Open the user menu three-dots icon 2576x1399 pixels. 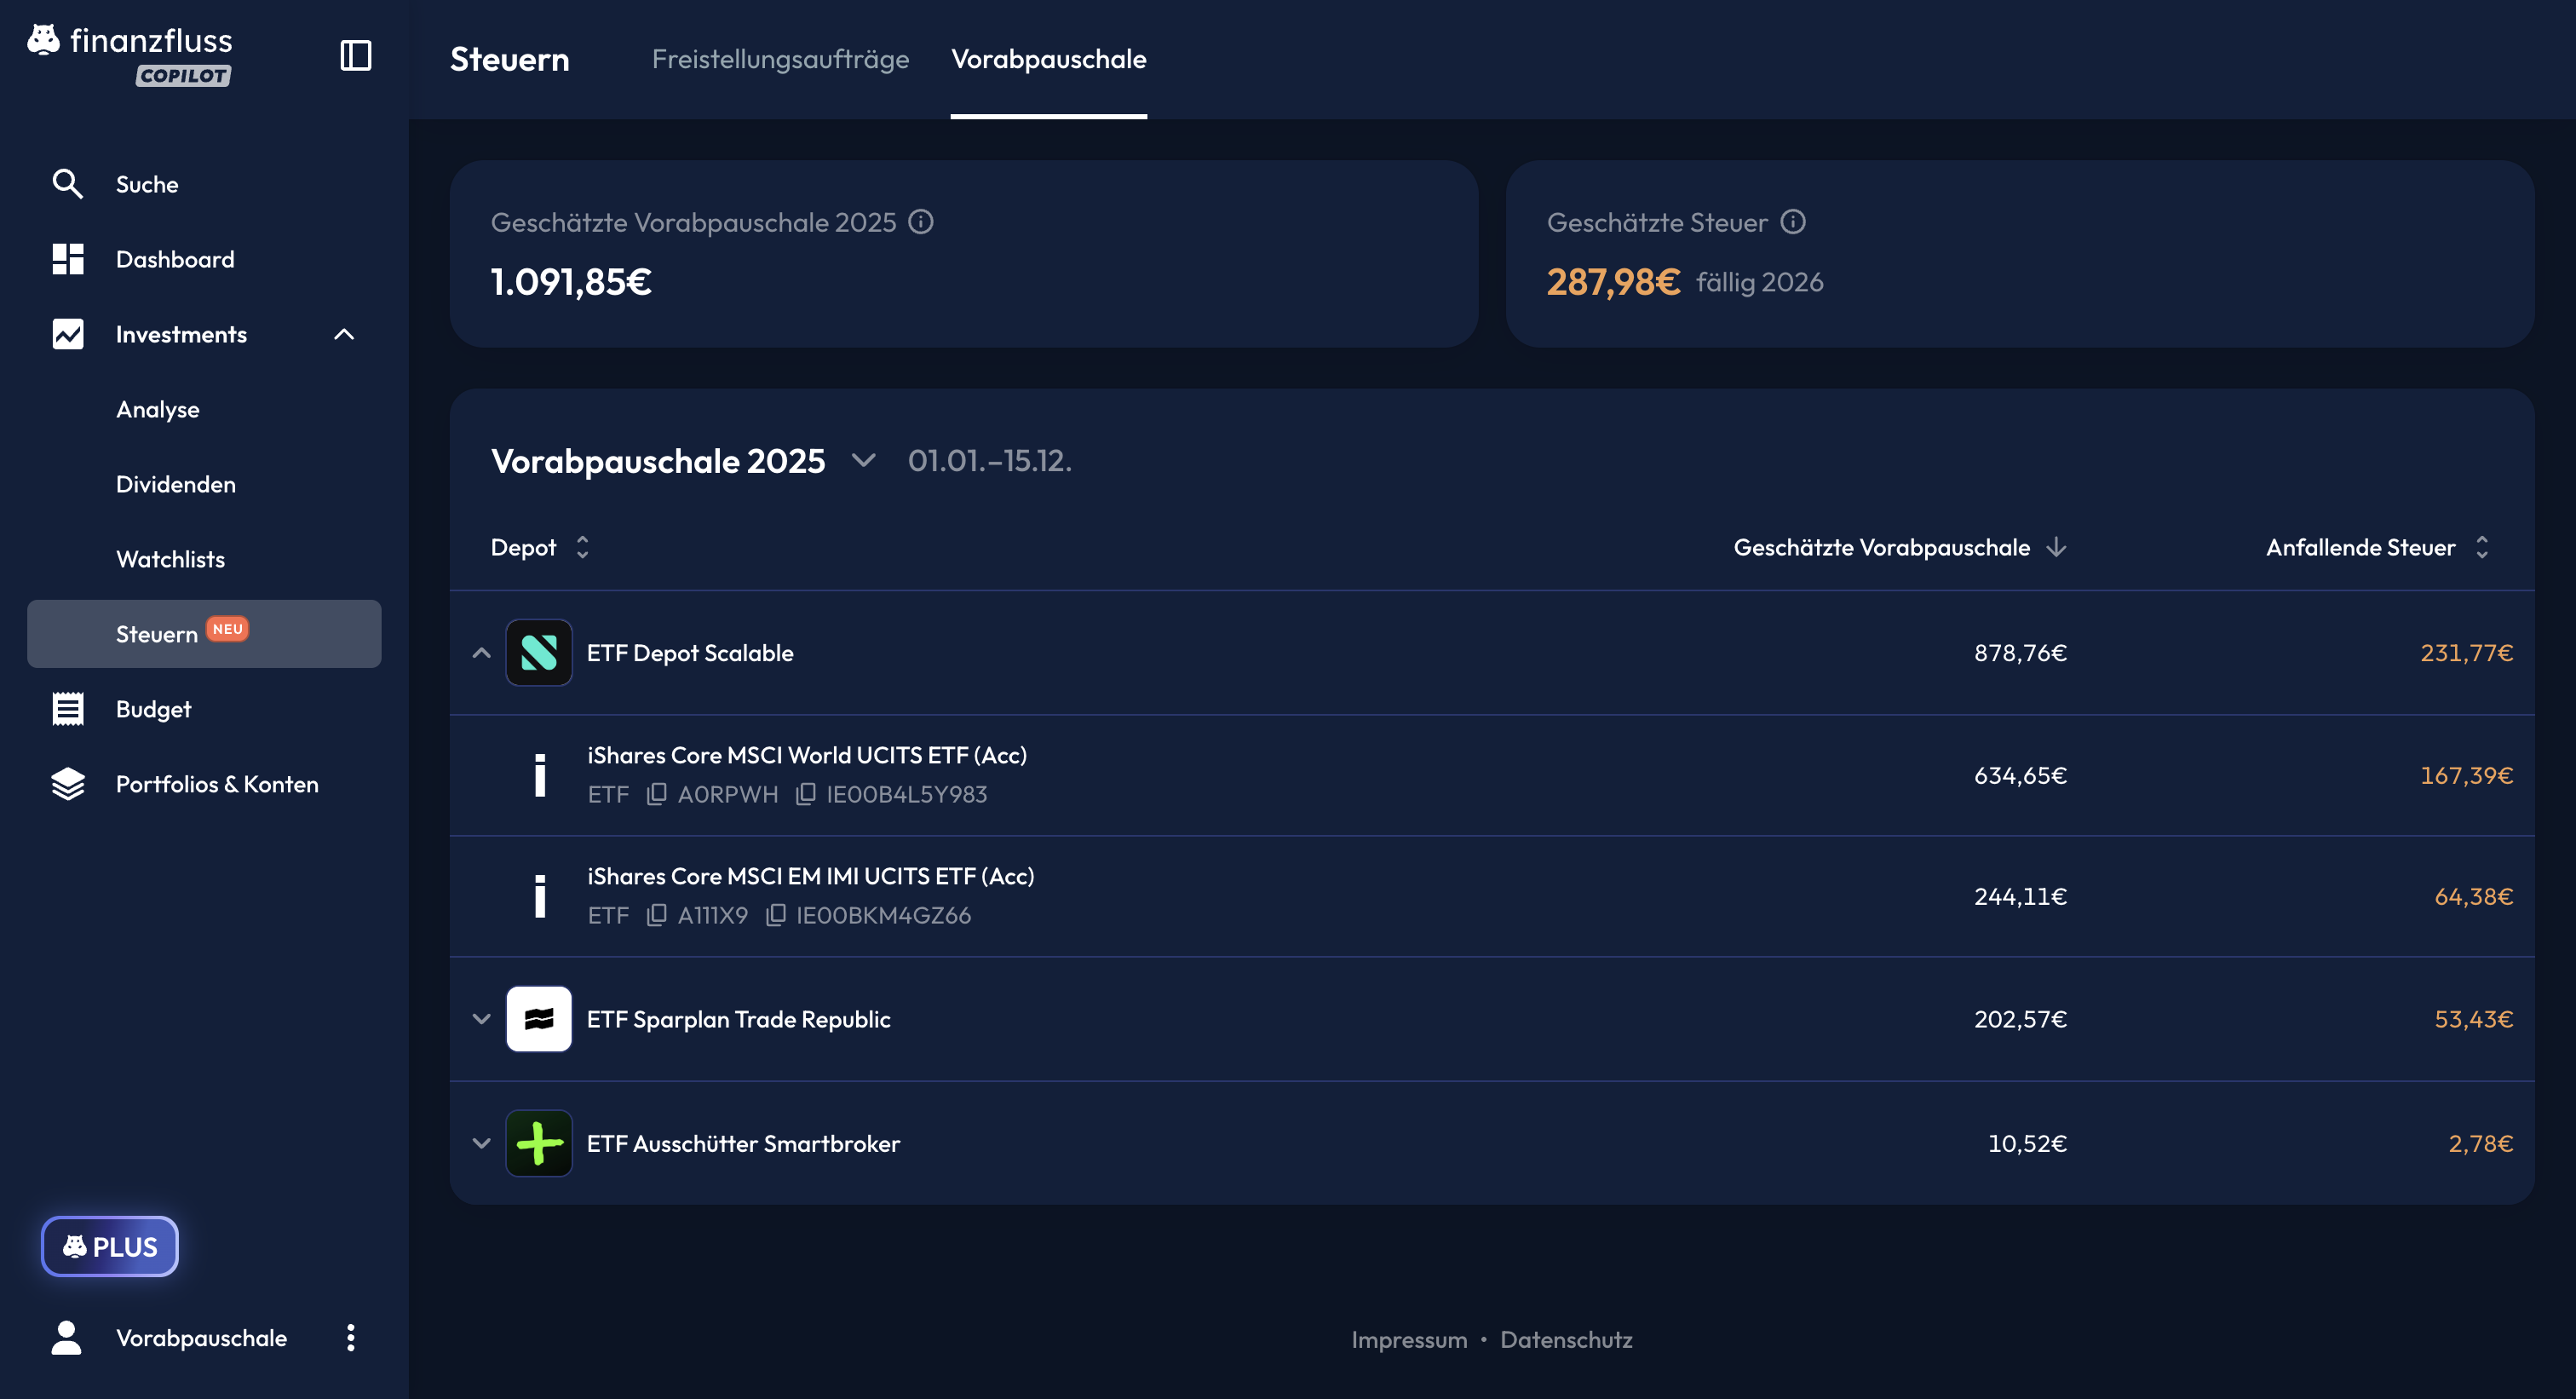coord(350,1338)
